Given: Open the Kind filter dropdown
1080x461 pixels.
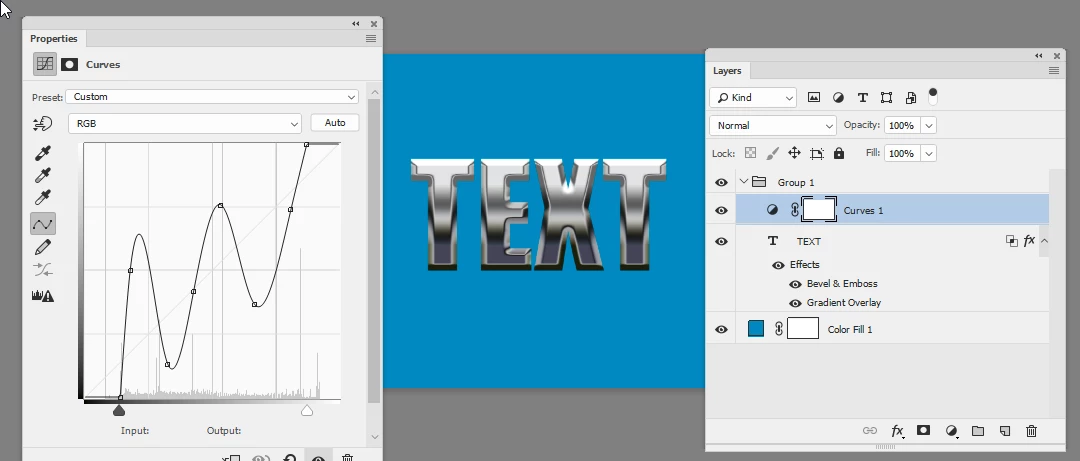Looking at the screenshot, I should [753, 98].
